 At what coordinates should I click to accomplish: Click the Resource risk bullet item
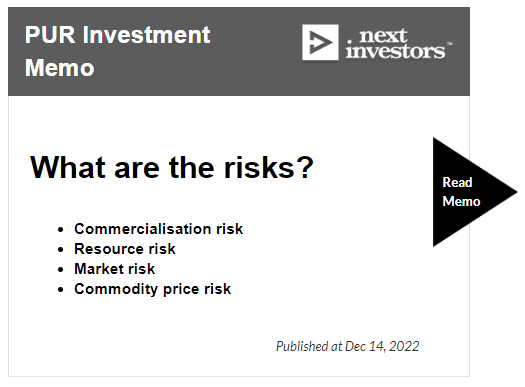pos(125,249)
